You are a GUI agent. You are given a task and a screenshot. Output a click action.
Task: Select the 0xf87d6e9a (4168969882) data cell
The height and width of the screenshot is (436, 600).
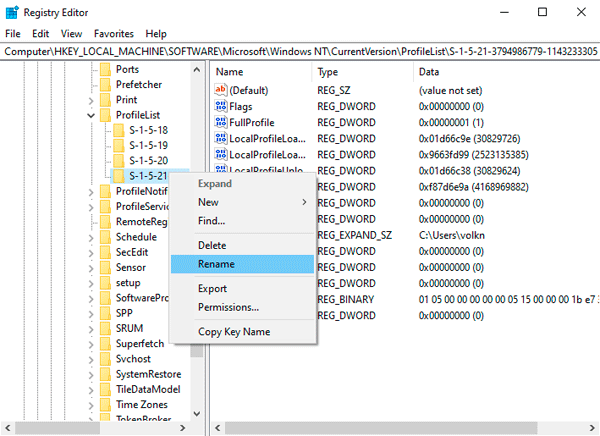473,187
